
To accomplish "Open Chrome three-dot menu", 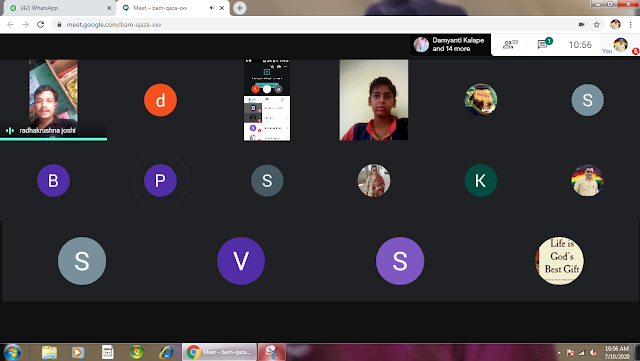I will click(x=630, y=25).
